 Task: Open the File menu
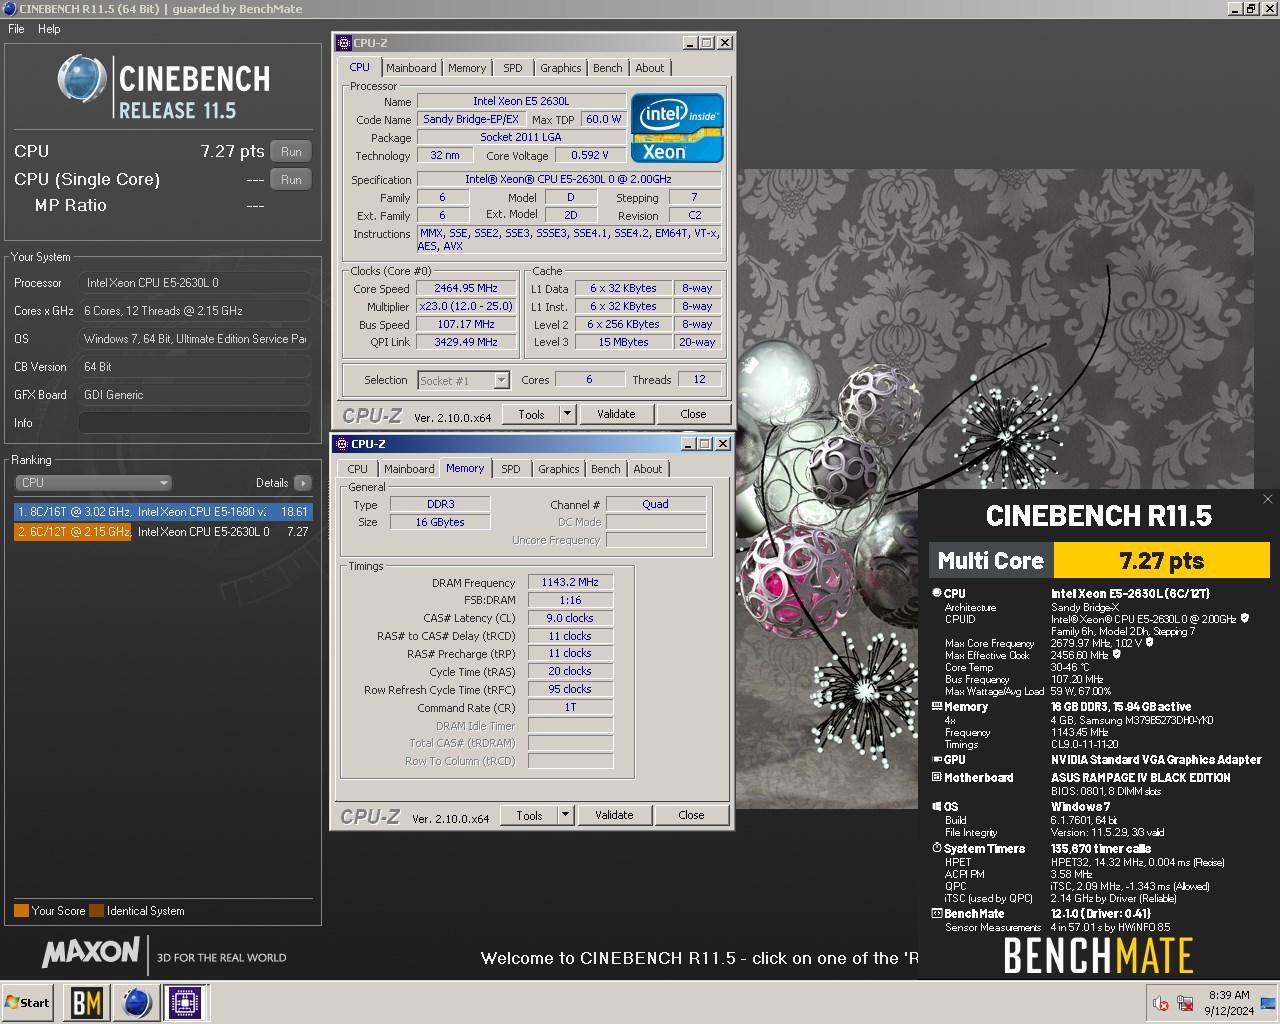(x=16, y=29)
